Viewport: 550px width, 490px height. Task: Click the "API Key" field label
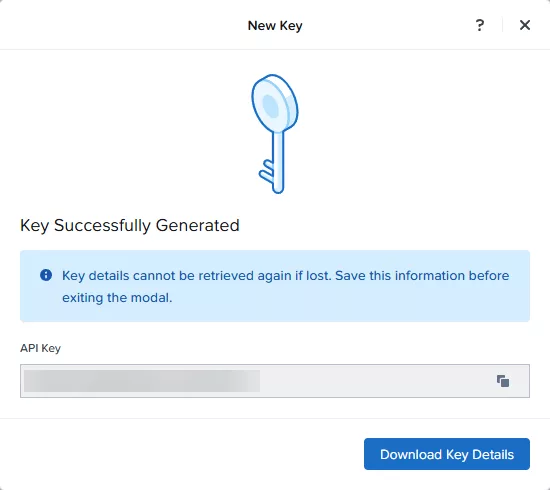click(40, 348)
